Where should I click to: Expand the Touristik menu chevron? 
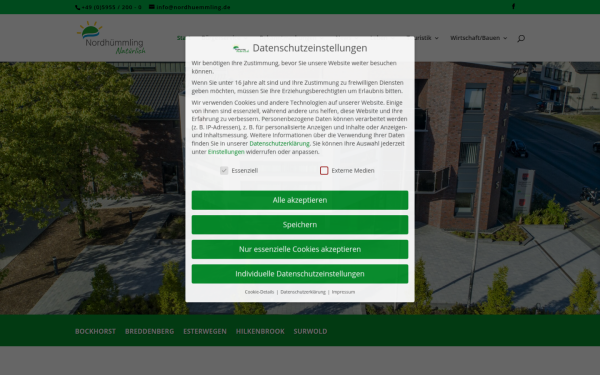tap(437, 38)
